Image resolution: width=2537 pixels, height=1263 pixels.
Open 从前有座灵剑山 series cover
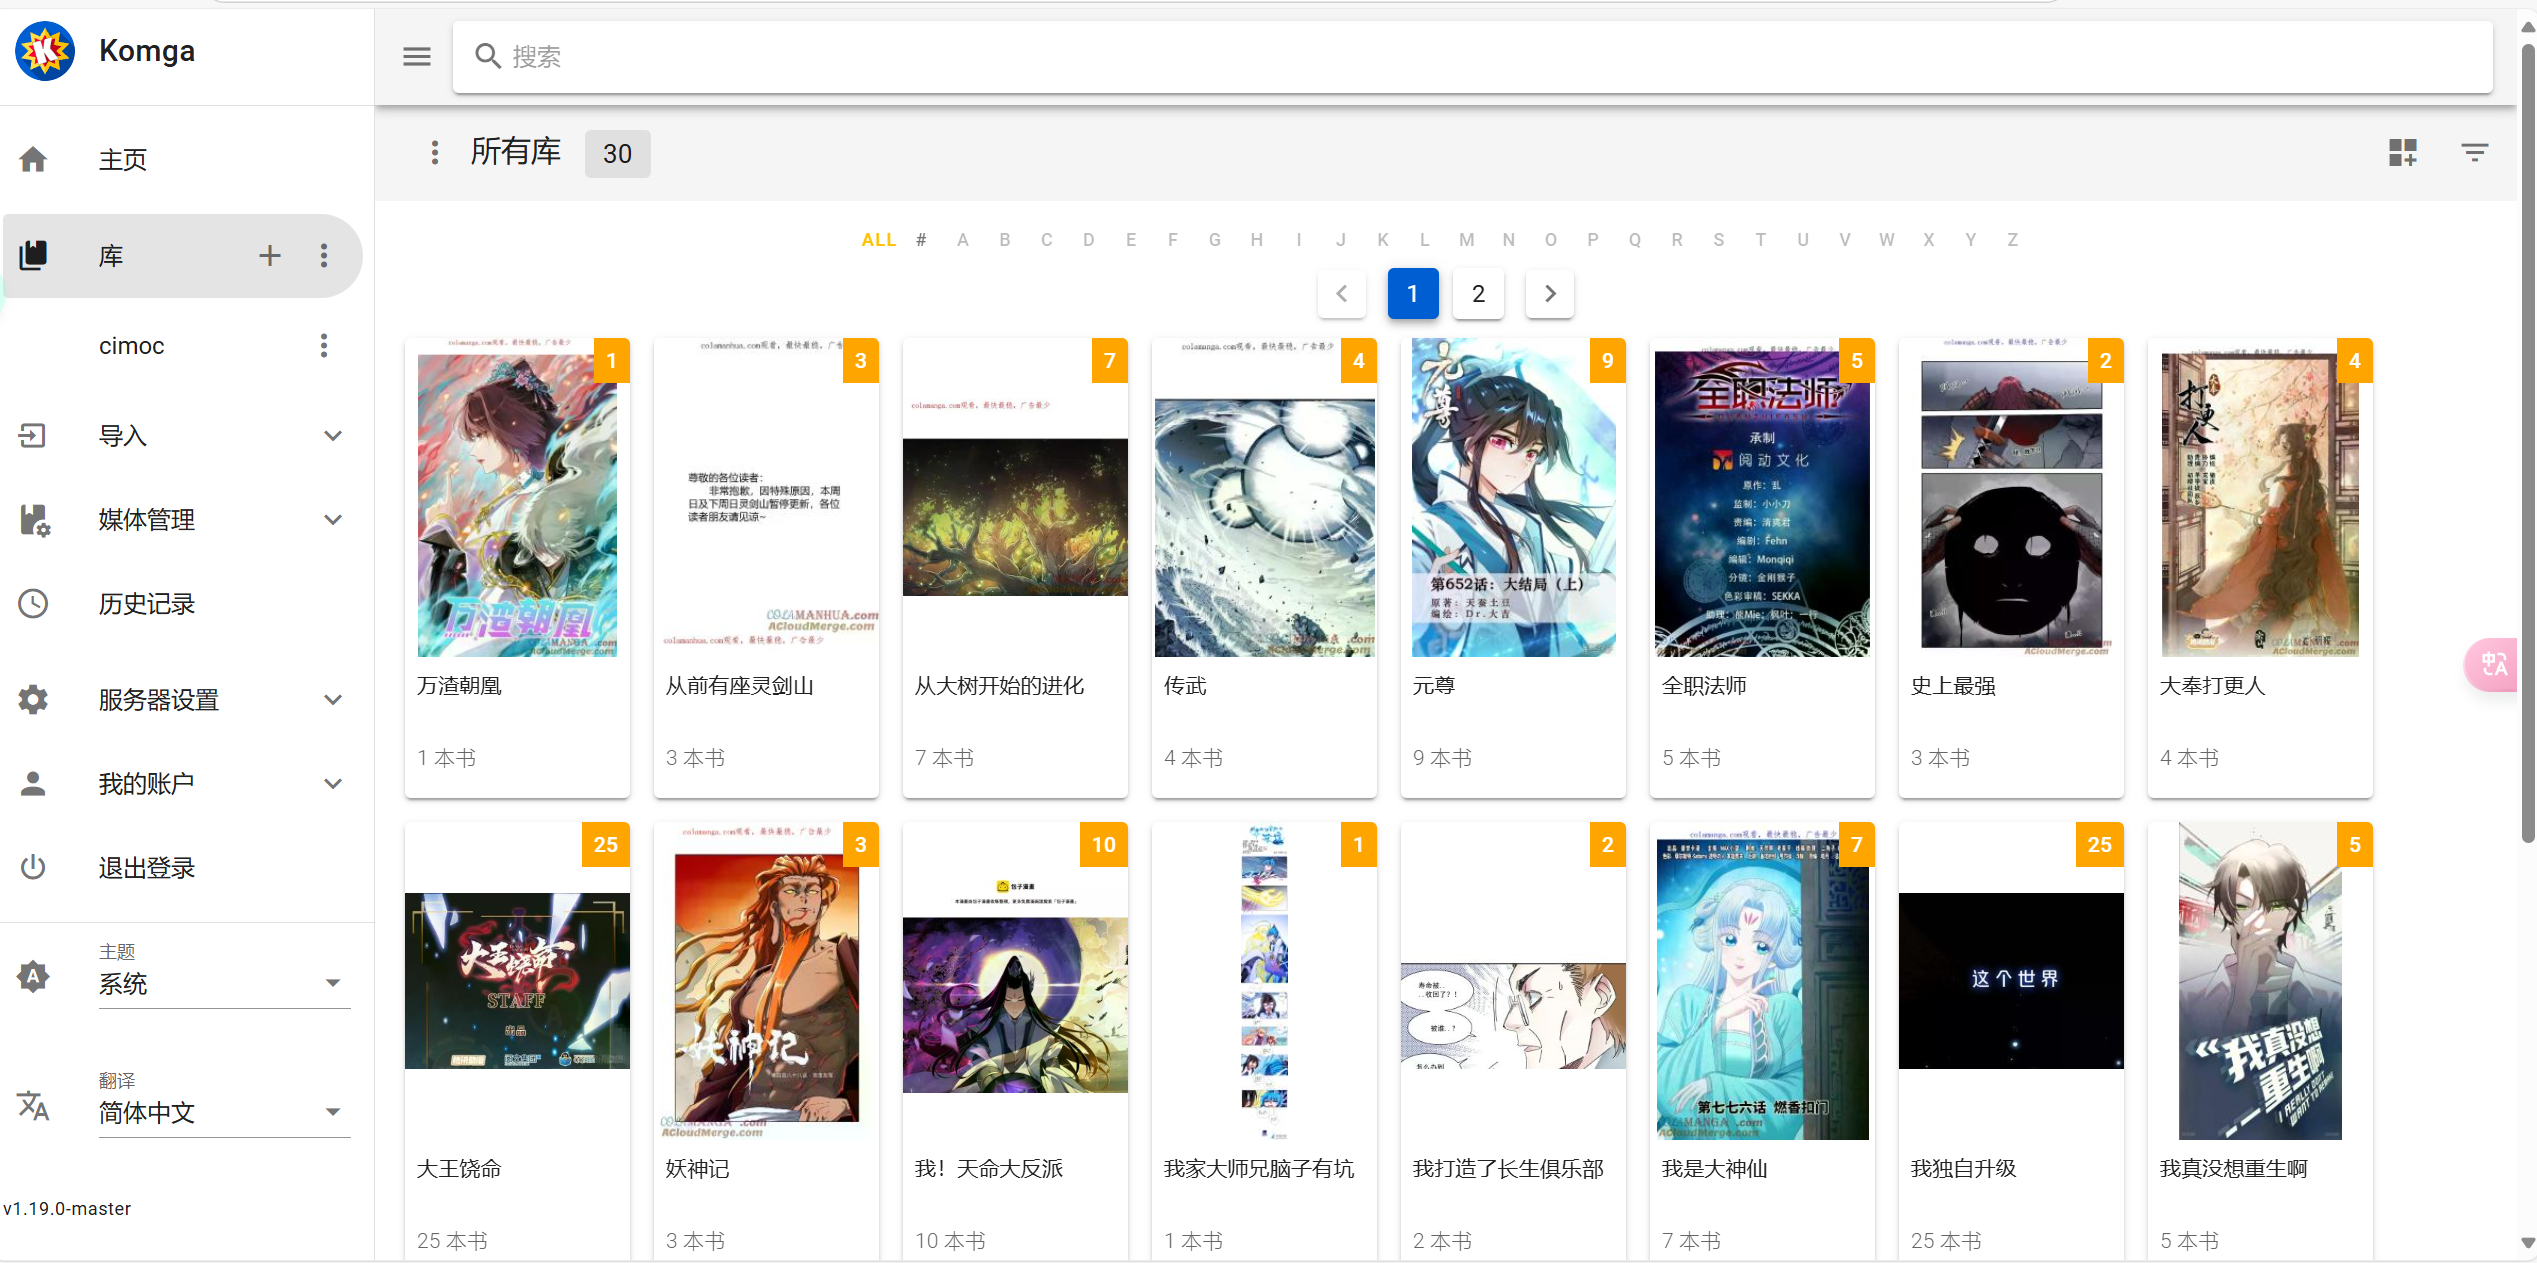coord(766,497)
